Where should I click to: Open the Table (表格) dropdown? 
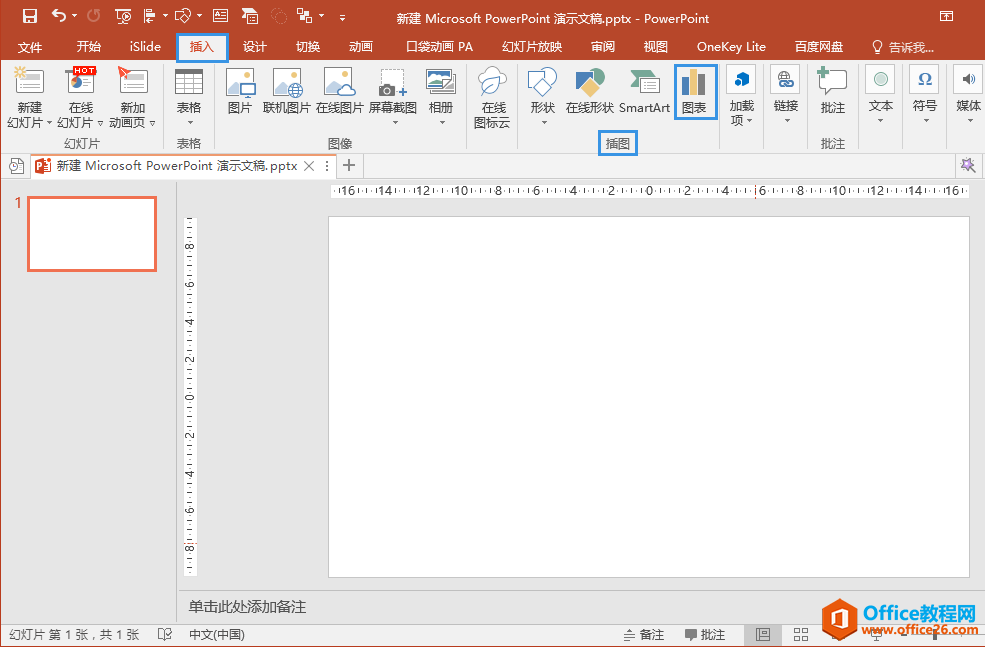[x=188, y=122]
